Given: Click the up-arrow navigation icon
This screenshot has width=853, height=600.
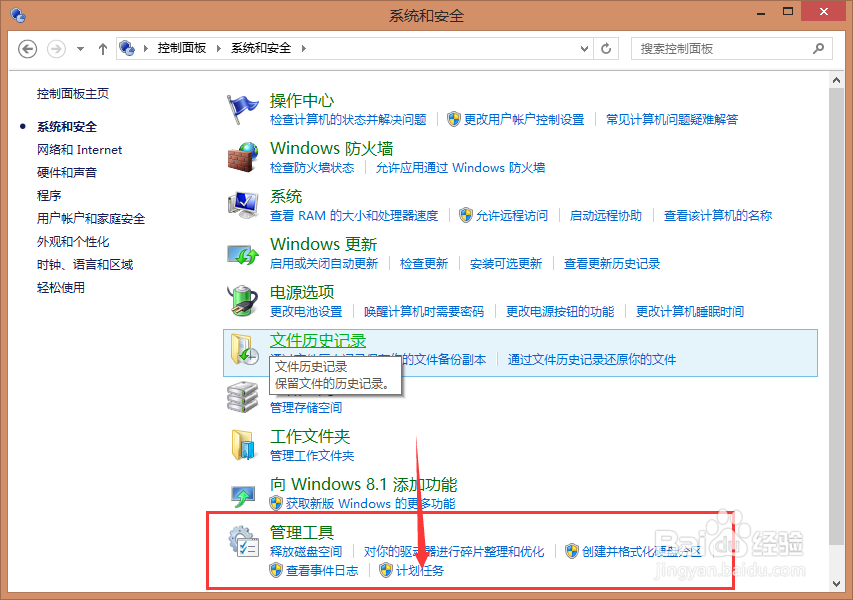Looking at the screenshot, I should pyautogui.click(x=103, y=48).
